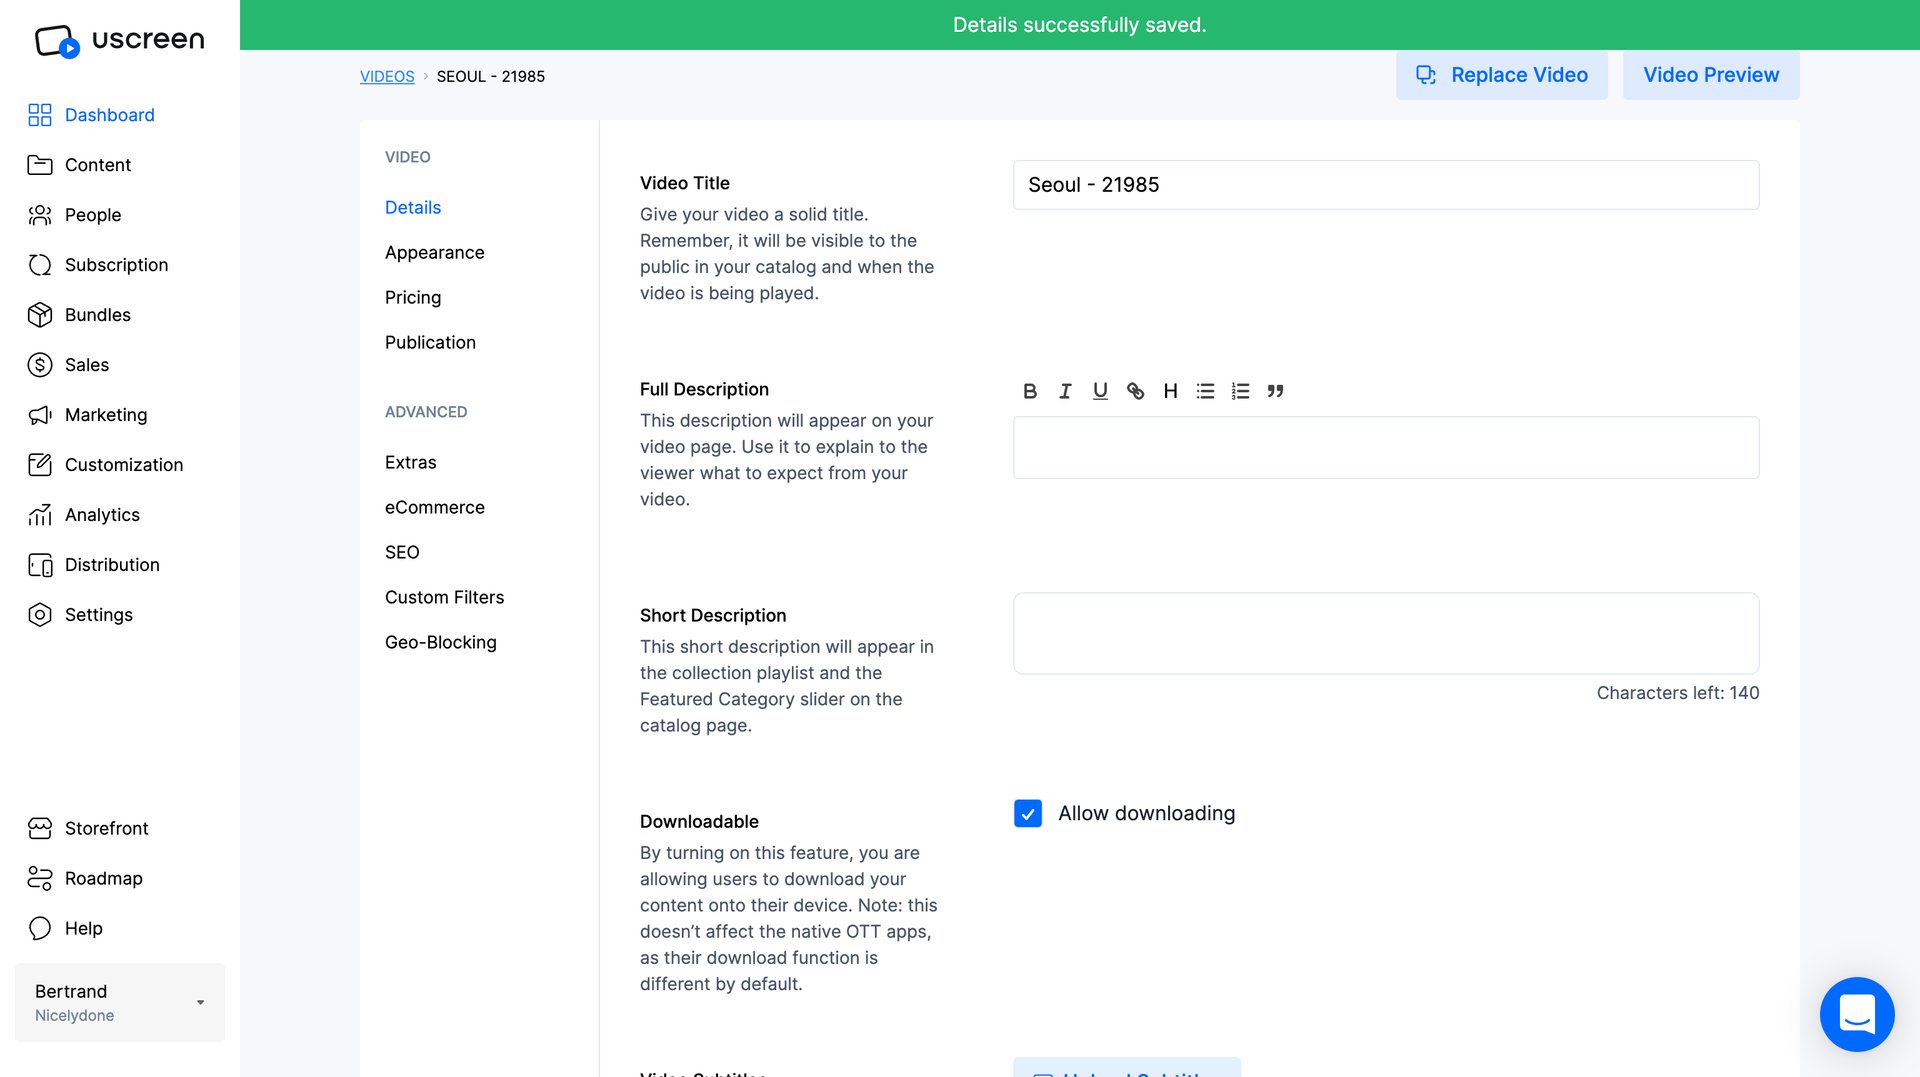Open the Marketing section in the sidebar
Viewport: 1920px width, 1077px height.
(106, 414)
